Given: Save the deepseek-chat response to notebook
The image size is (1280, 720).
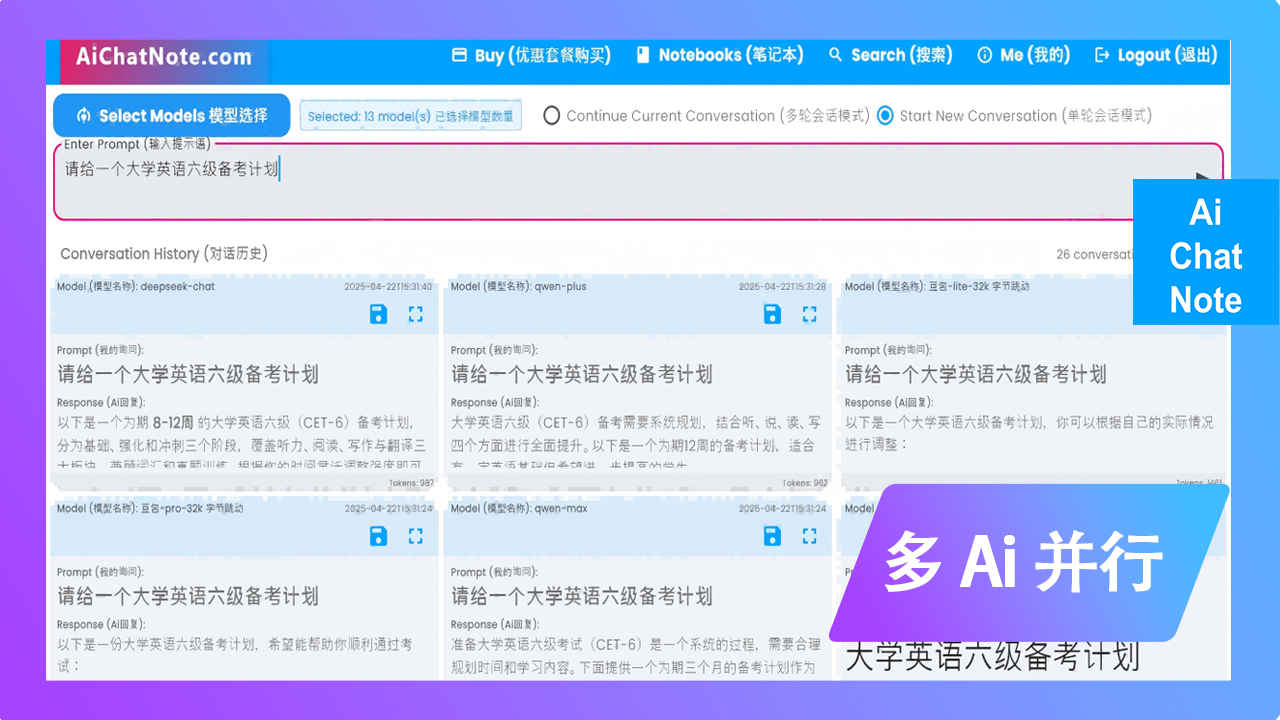Looking at the screenshot, I should [378, 315].
